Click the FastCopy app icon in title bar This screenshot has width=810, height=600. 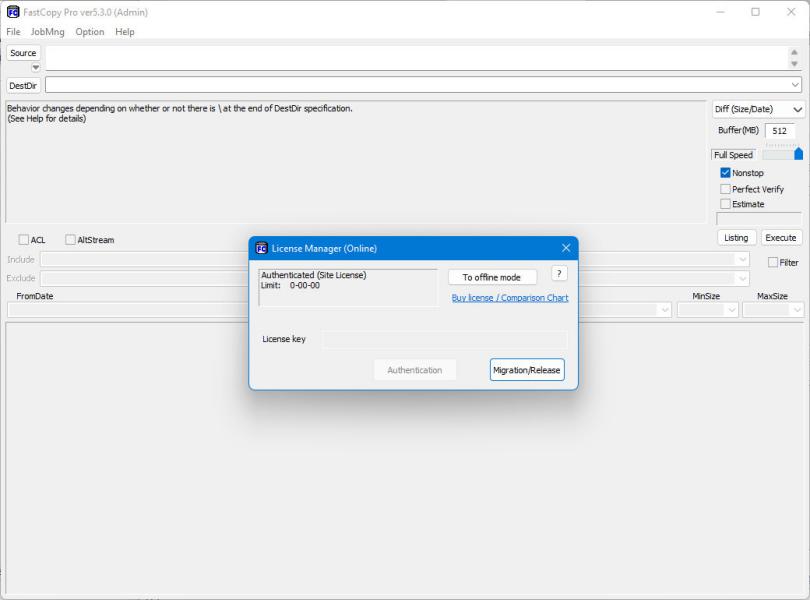[x=13, y=12]
